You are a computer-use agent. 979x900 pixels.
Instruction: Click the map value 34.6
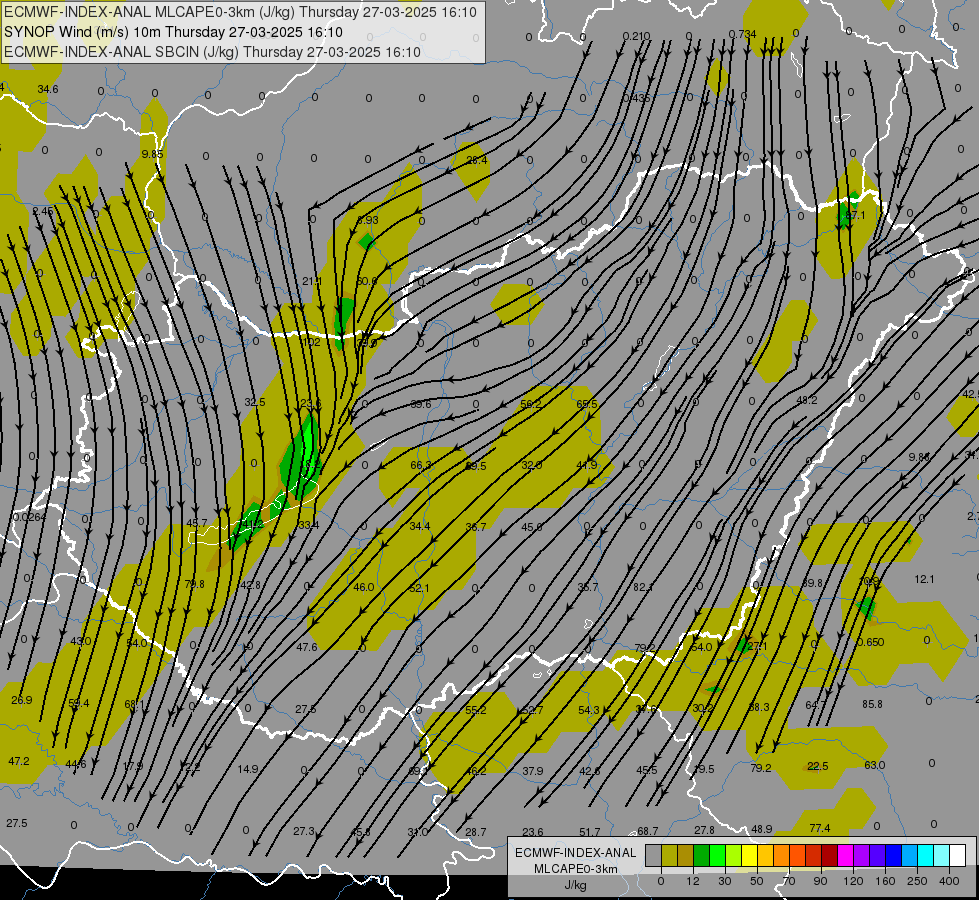(x=47, y=89)
